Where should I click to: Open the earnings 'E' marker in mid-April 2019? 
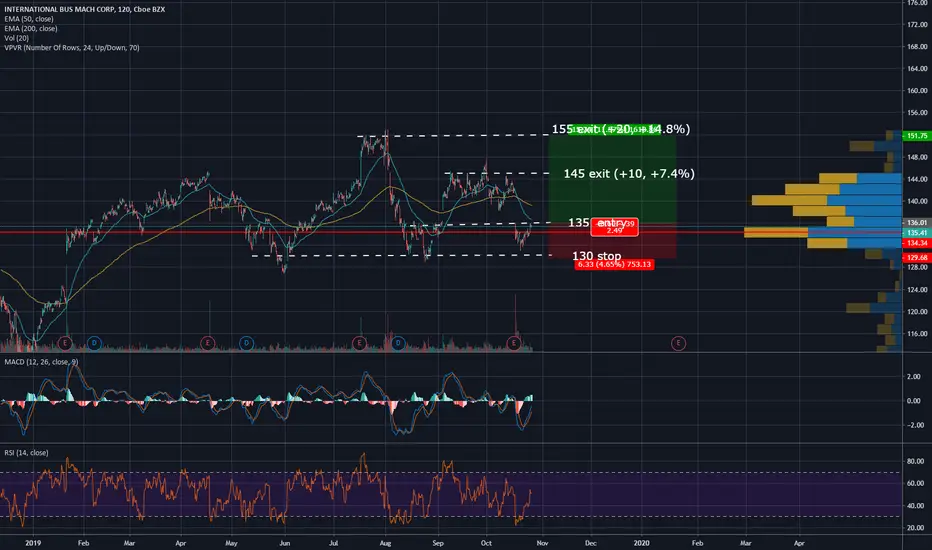pos(207,343)
